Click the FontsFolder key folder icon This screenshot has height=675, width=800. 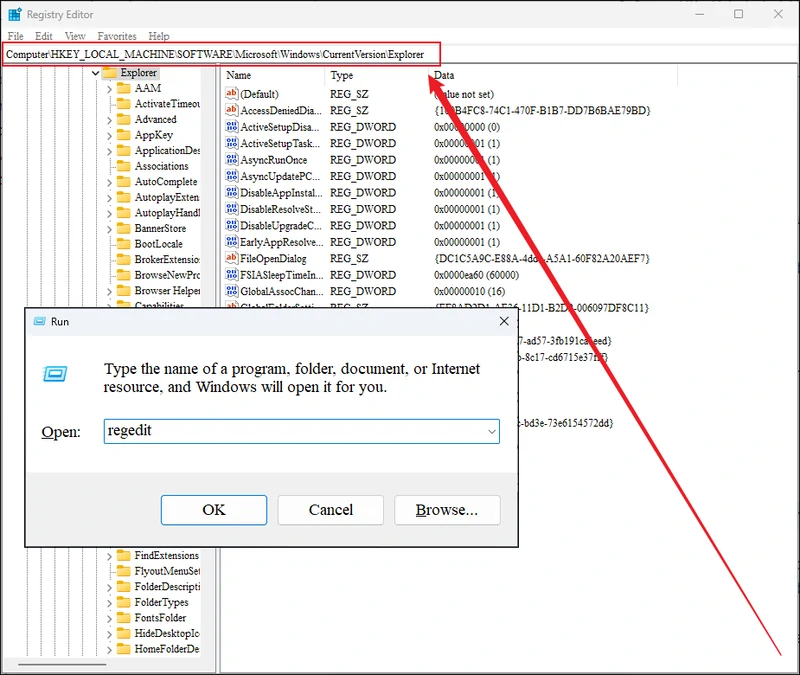(x=123, y=618)
